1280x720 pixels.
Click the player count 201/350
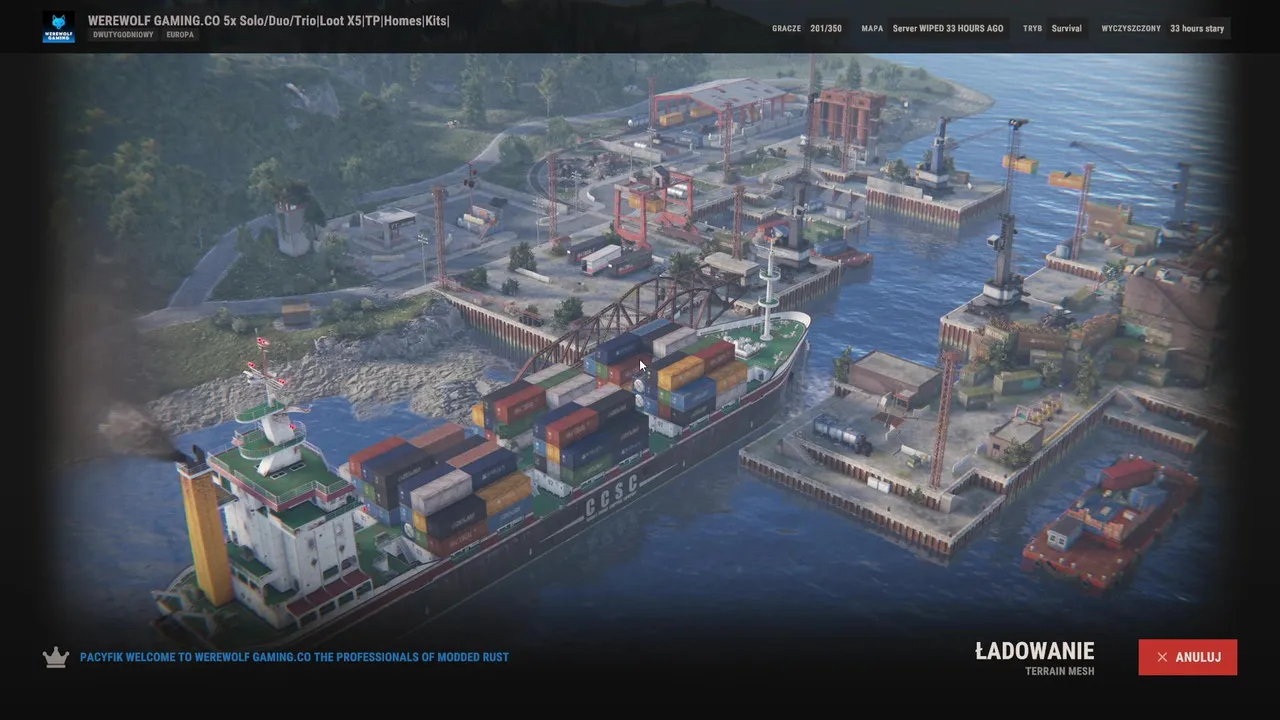[826, 28]
